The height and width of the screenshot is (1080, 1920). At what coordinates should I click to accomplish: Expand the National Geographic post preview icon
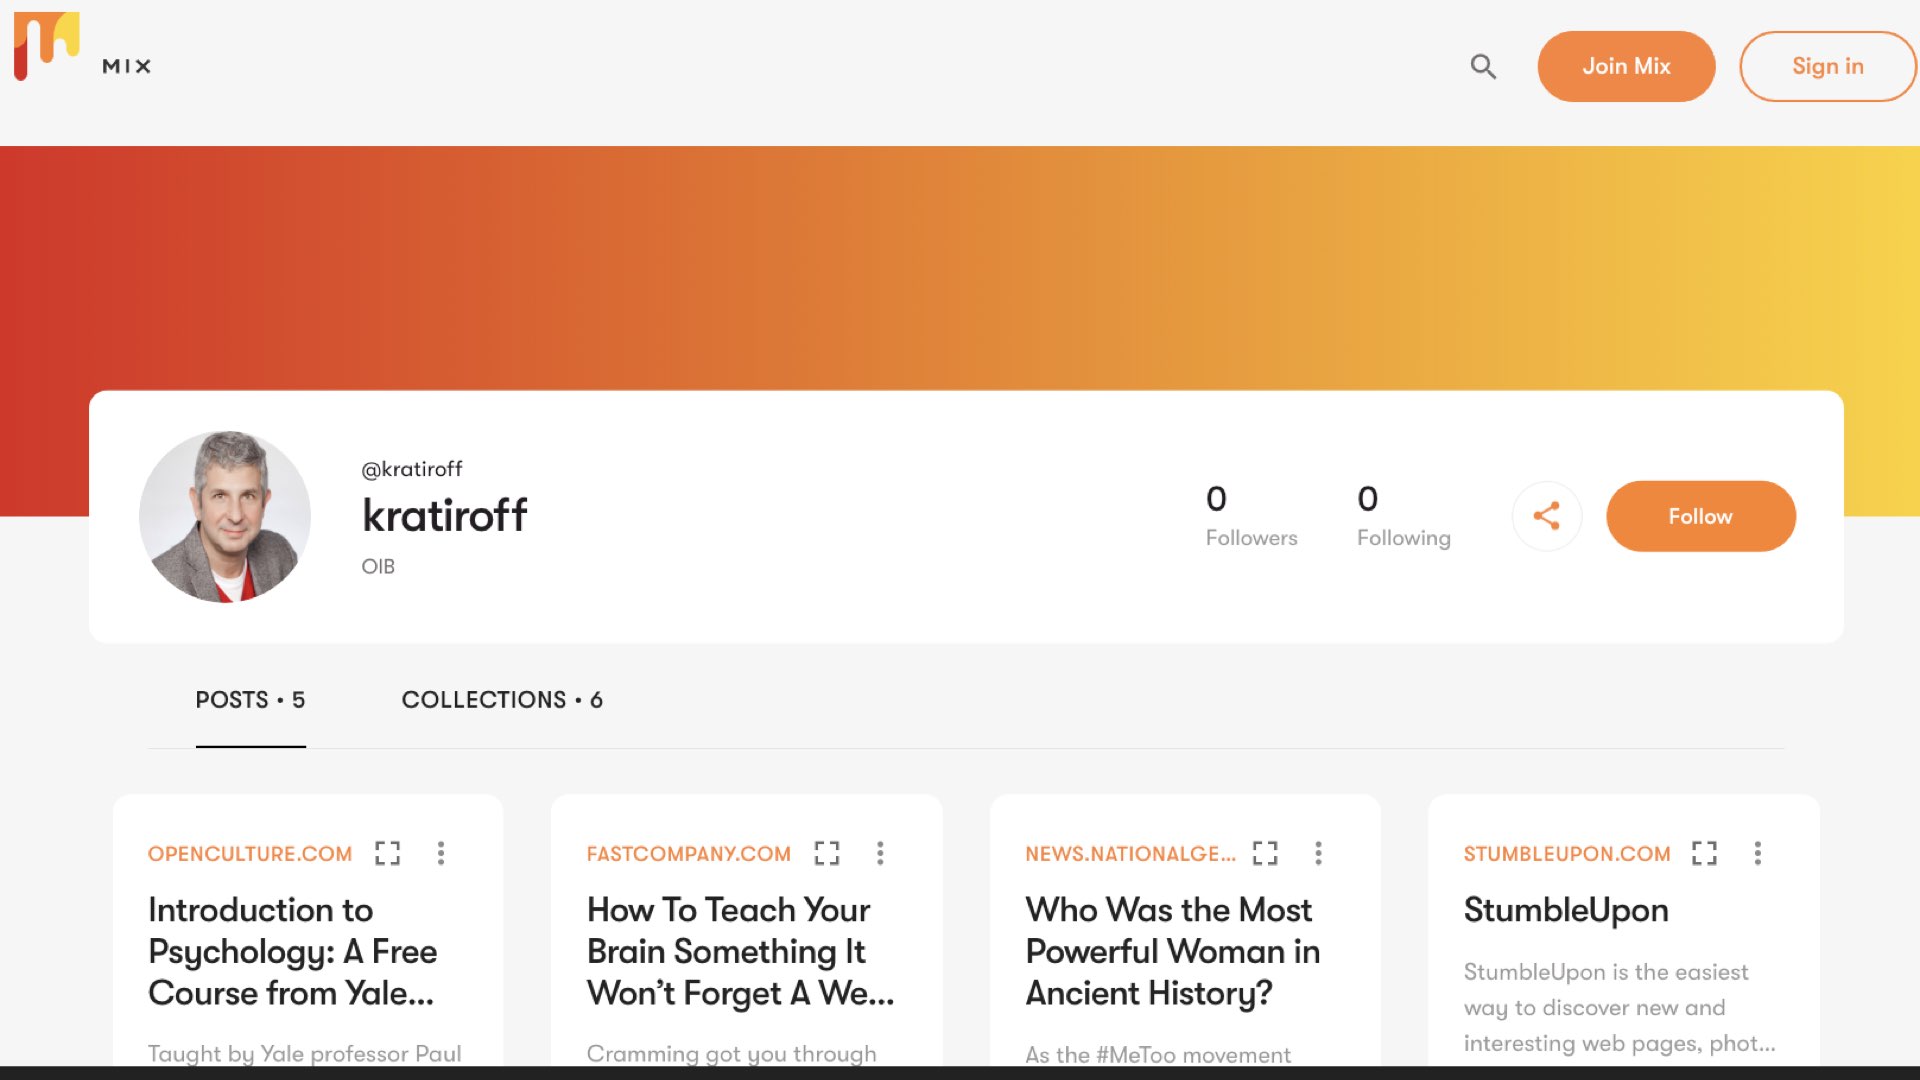(x=1265, y=853)
